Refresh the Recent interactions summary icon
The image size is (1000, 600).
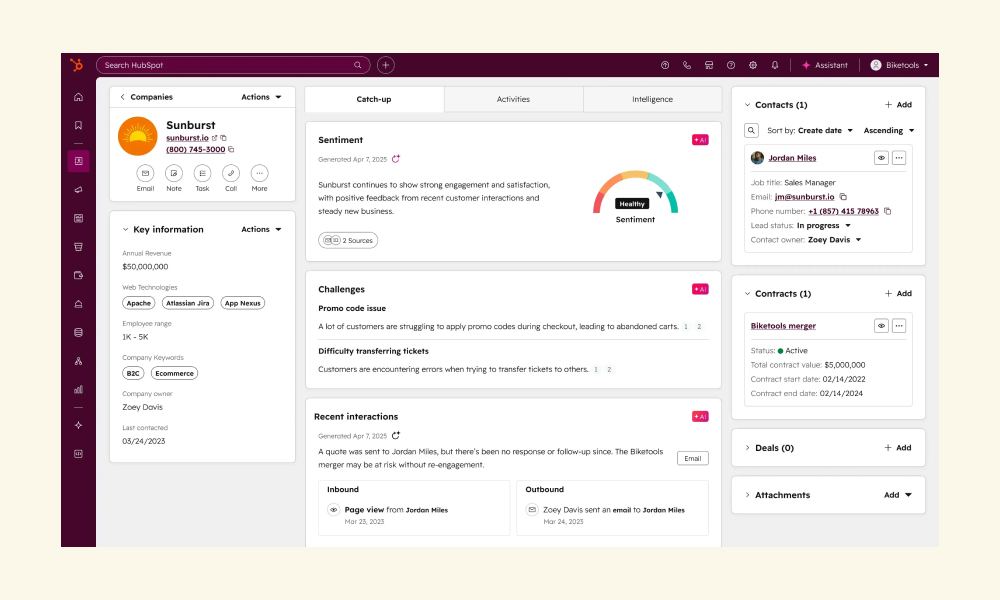point(395,435)
